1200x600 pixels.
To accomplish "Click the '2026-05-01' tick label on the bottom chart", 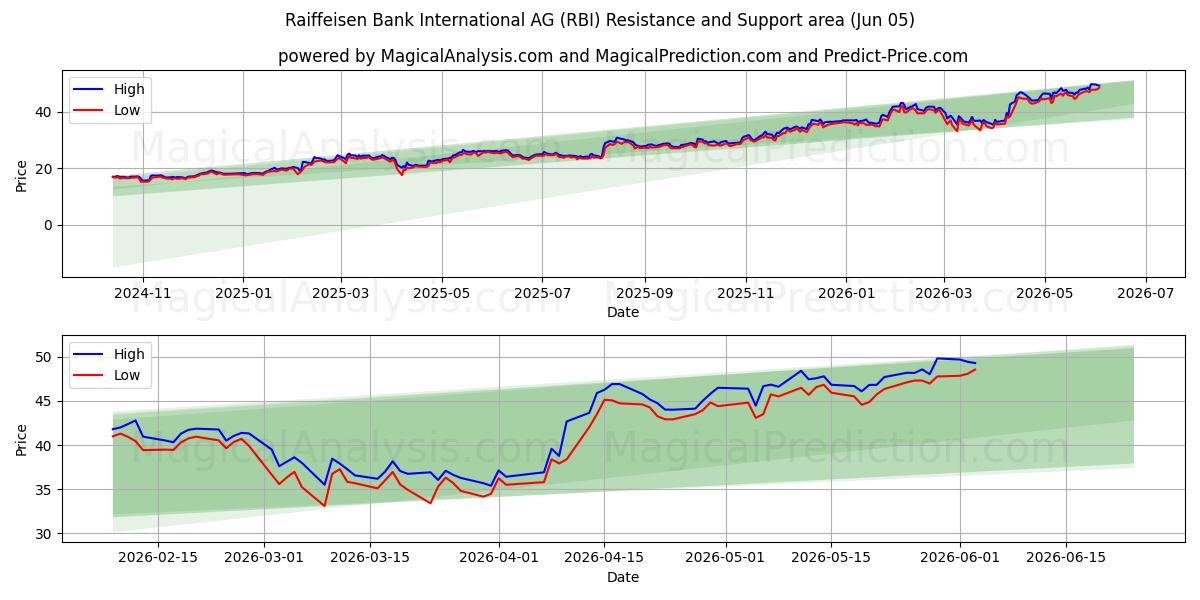I will click(725, 559).
